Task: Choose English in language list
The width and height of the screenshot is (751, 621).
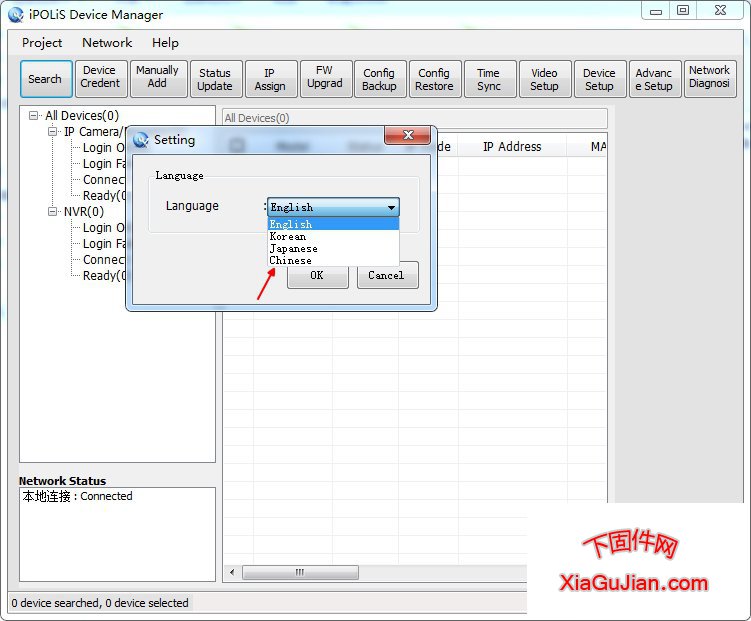Action: (x=333, y=224)
